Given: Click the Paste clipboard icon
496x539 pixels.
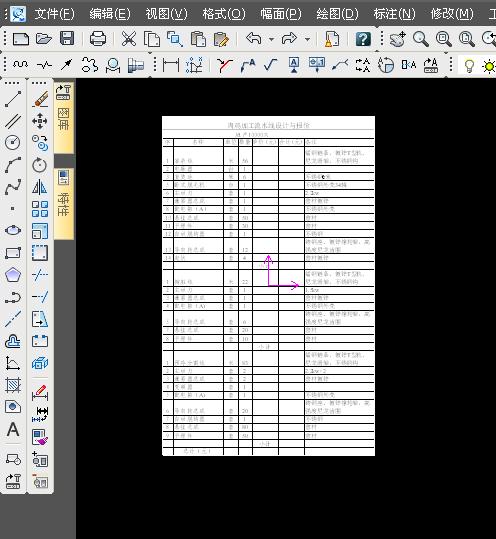Looking at the screenshot, I should 198,39.
